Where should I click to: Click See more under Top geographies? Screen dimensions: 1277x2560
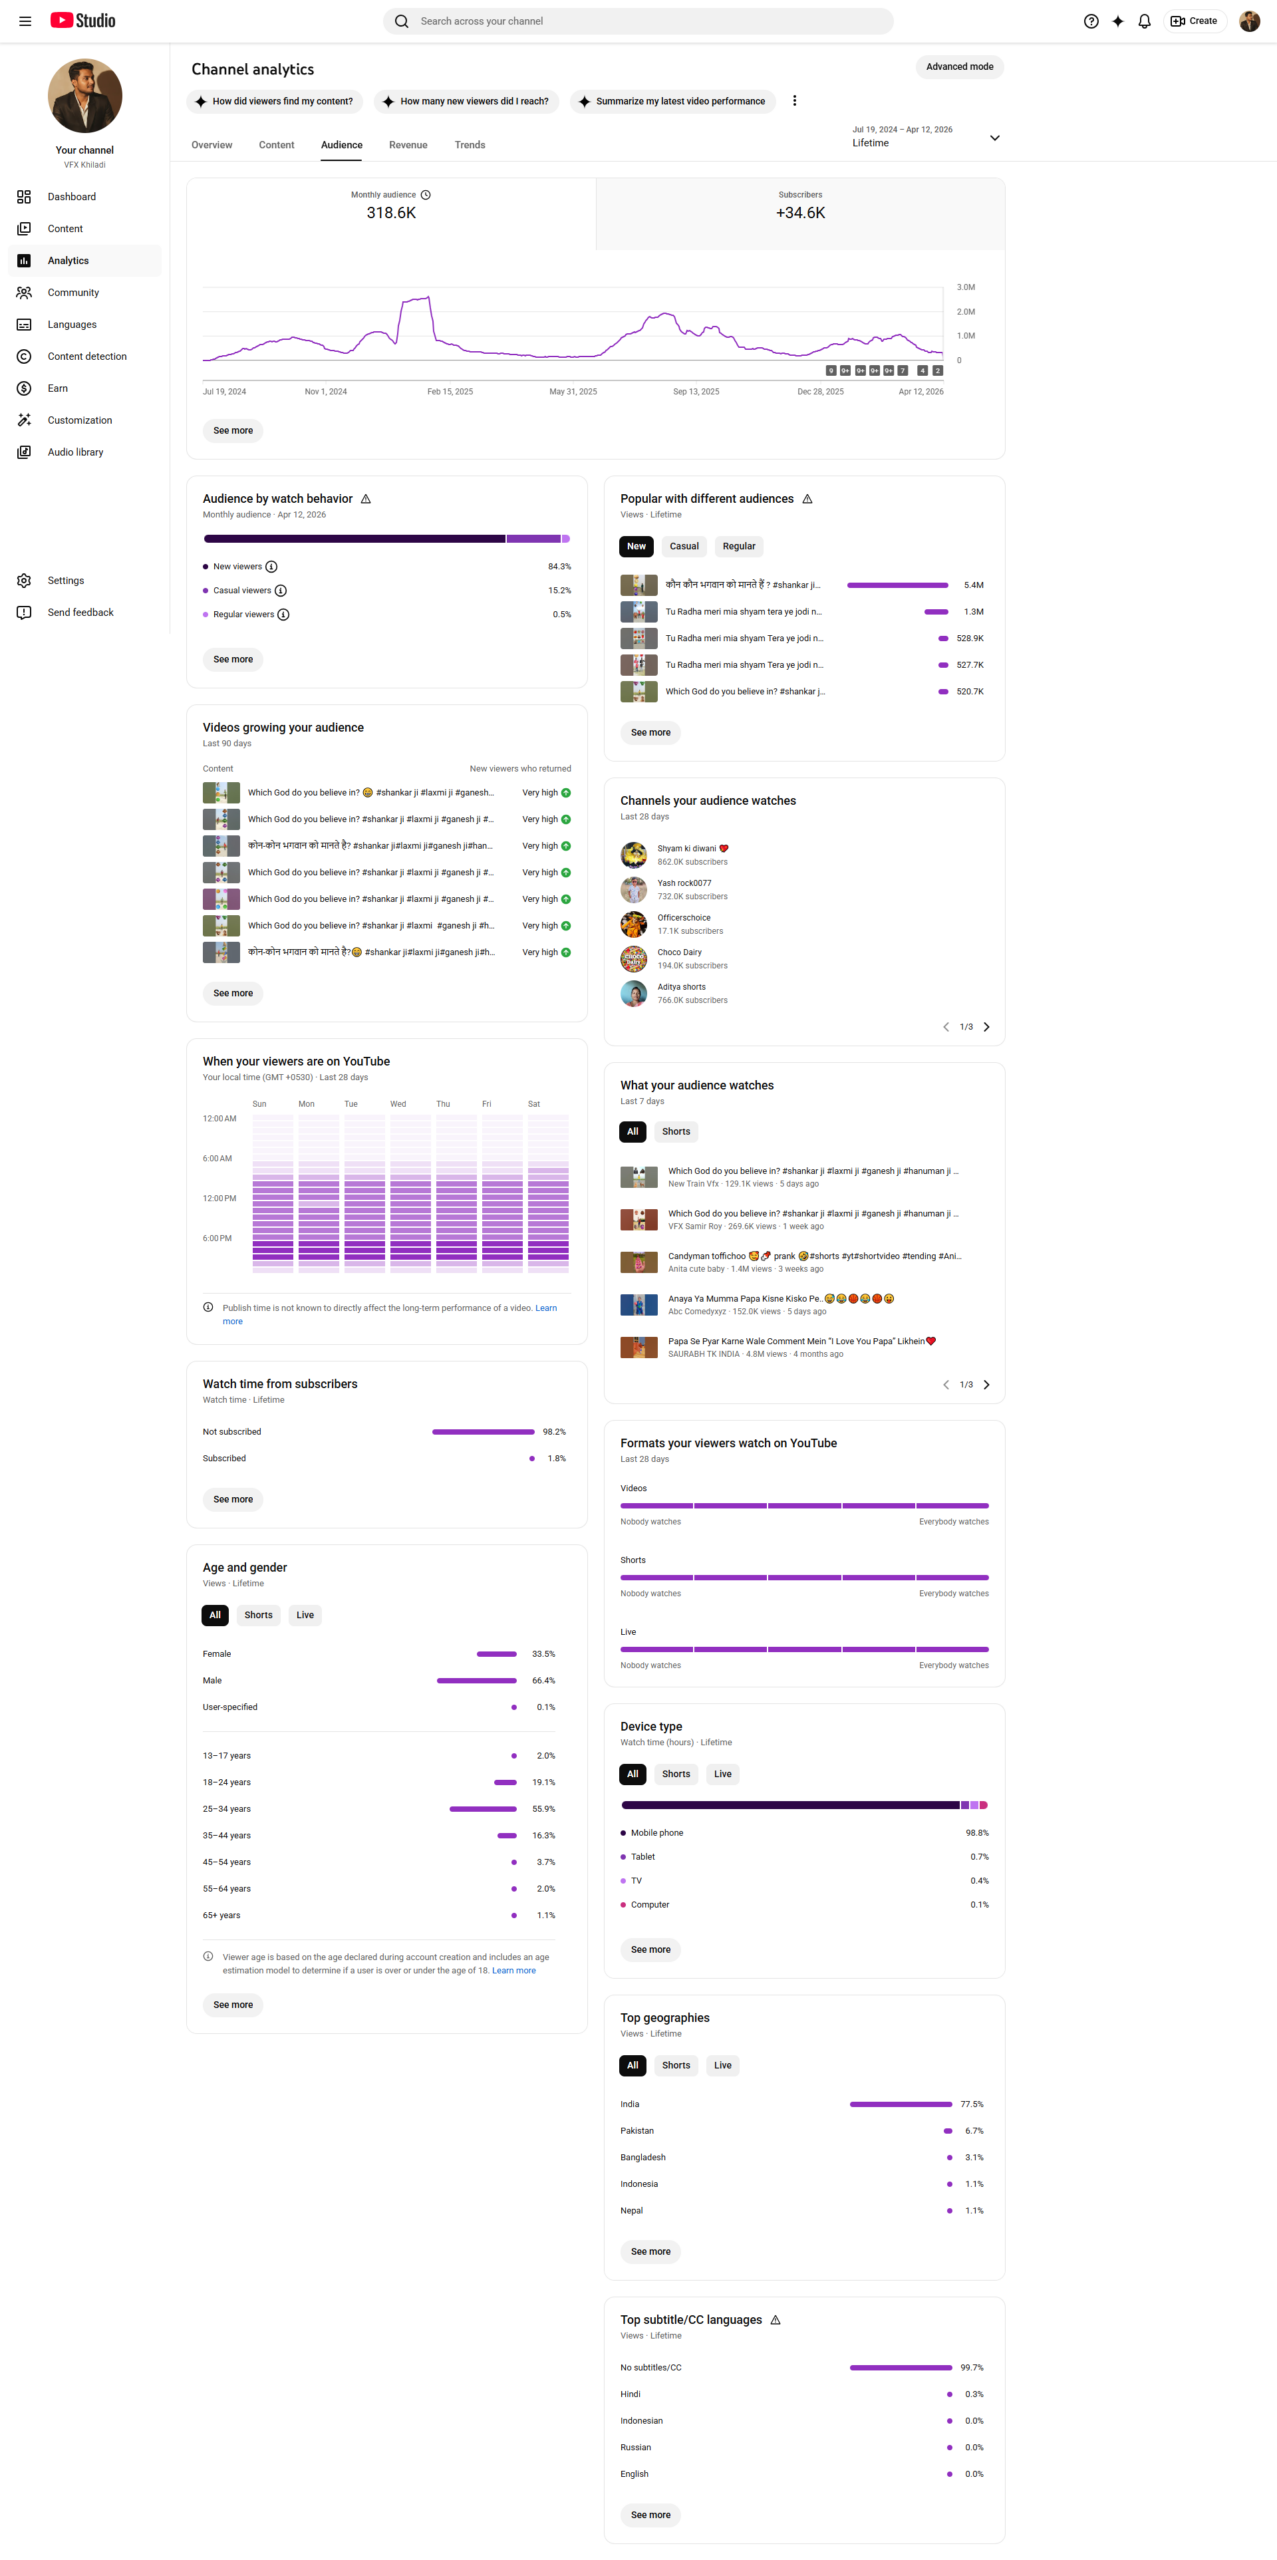tap(650, 2251)
